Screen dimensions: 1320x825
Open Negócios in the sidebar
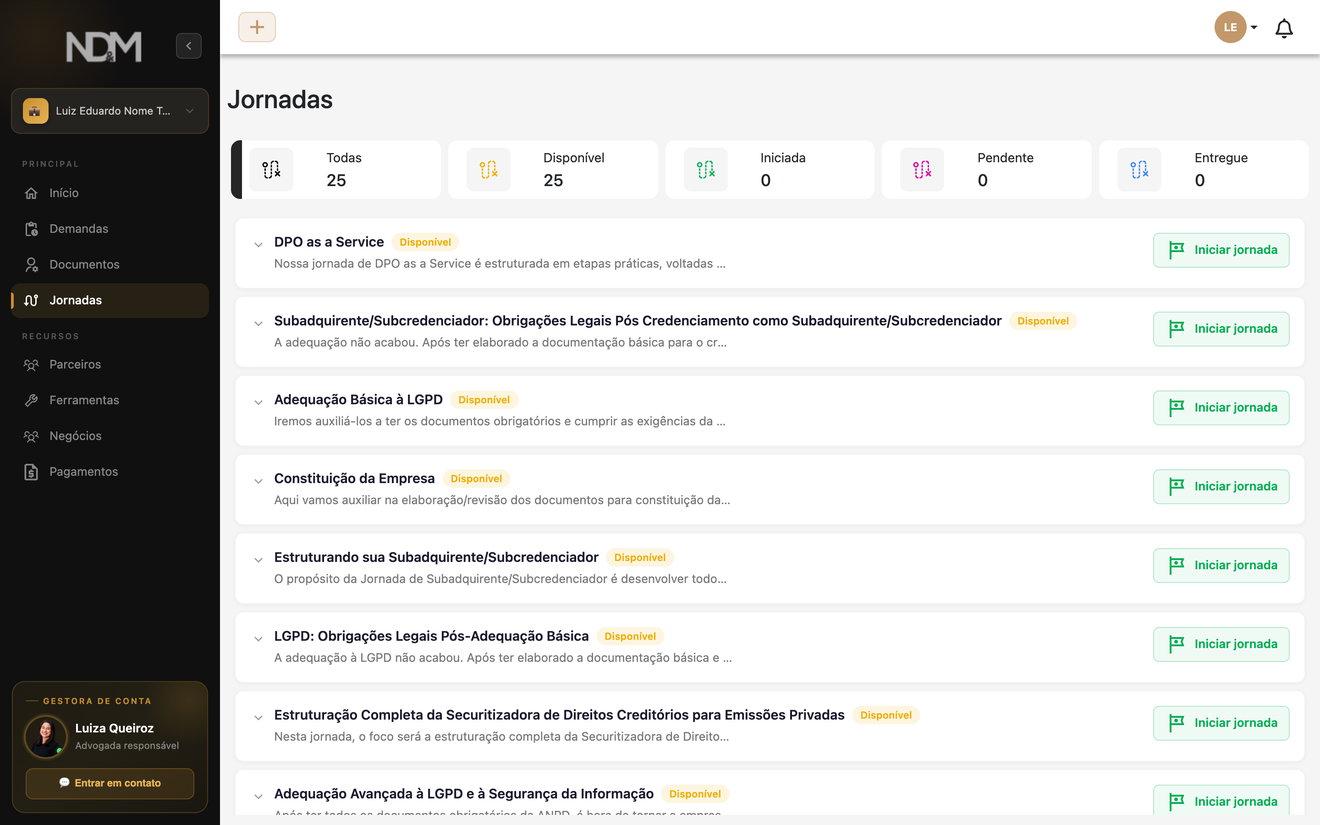point(110,436)
